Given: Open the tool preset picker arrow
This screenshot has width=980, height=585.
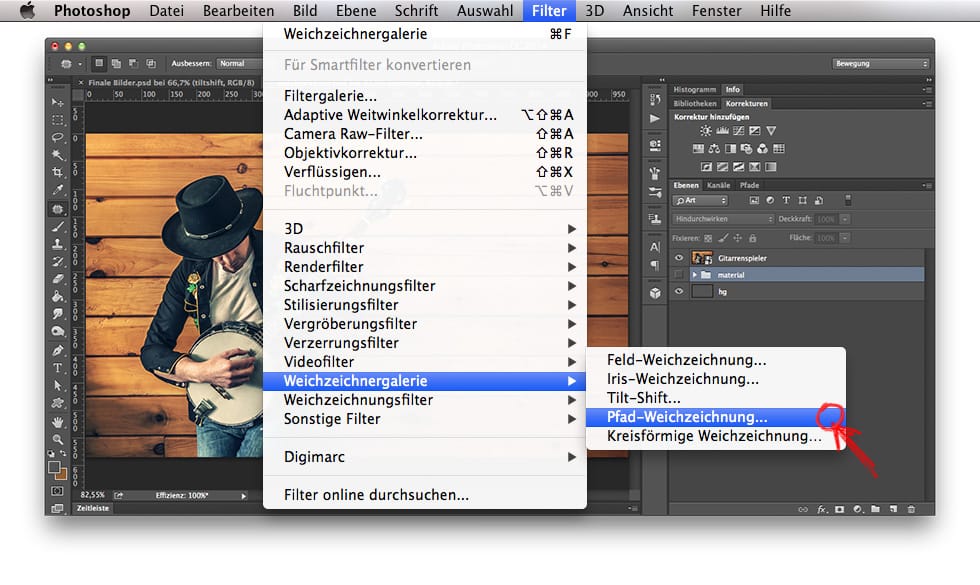Looking at the screenshot, I should coord(80,64).
